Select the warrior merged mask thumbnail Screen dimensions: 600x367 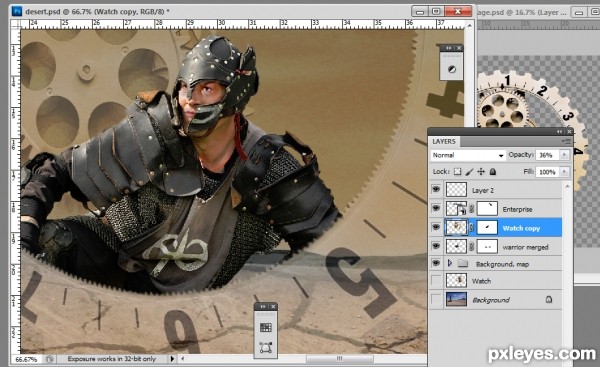487,246
